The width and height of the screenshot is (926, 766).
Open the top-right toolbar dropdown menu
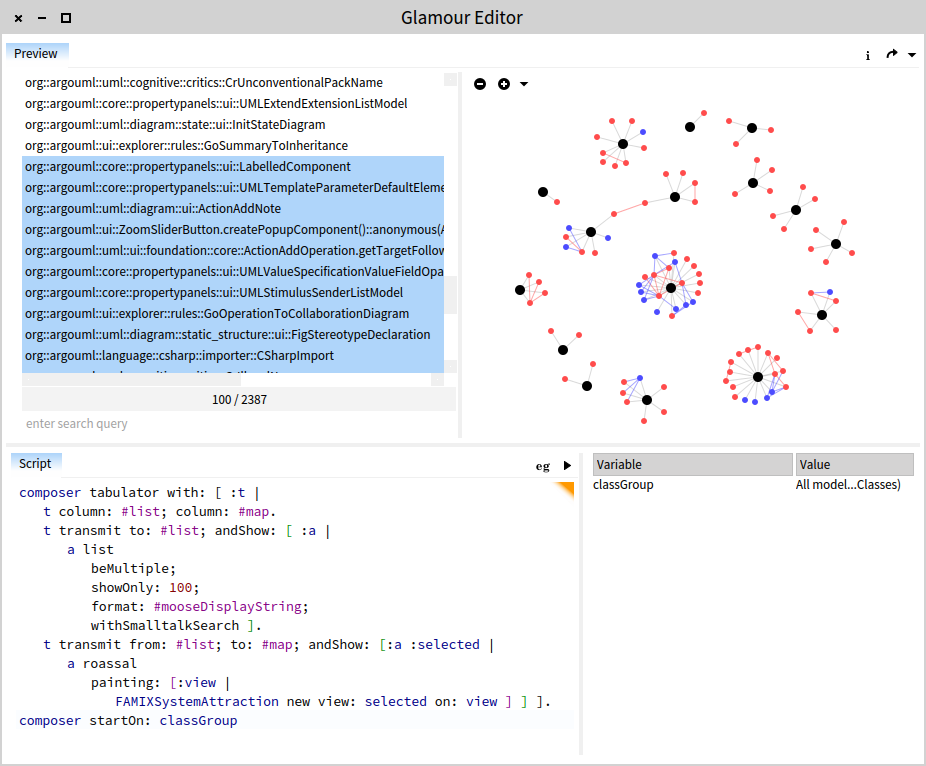point(912,55)
